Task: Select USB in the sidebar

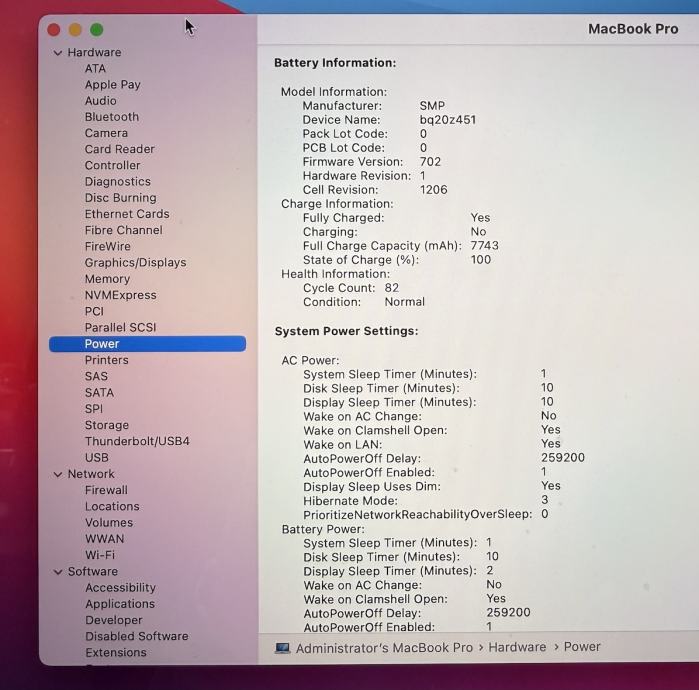Action: pos(97,458)
